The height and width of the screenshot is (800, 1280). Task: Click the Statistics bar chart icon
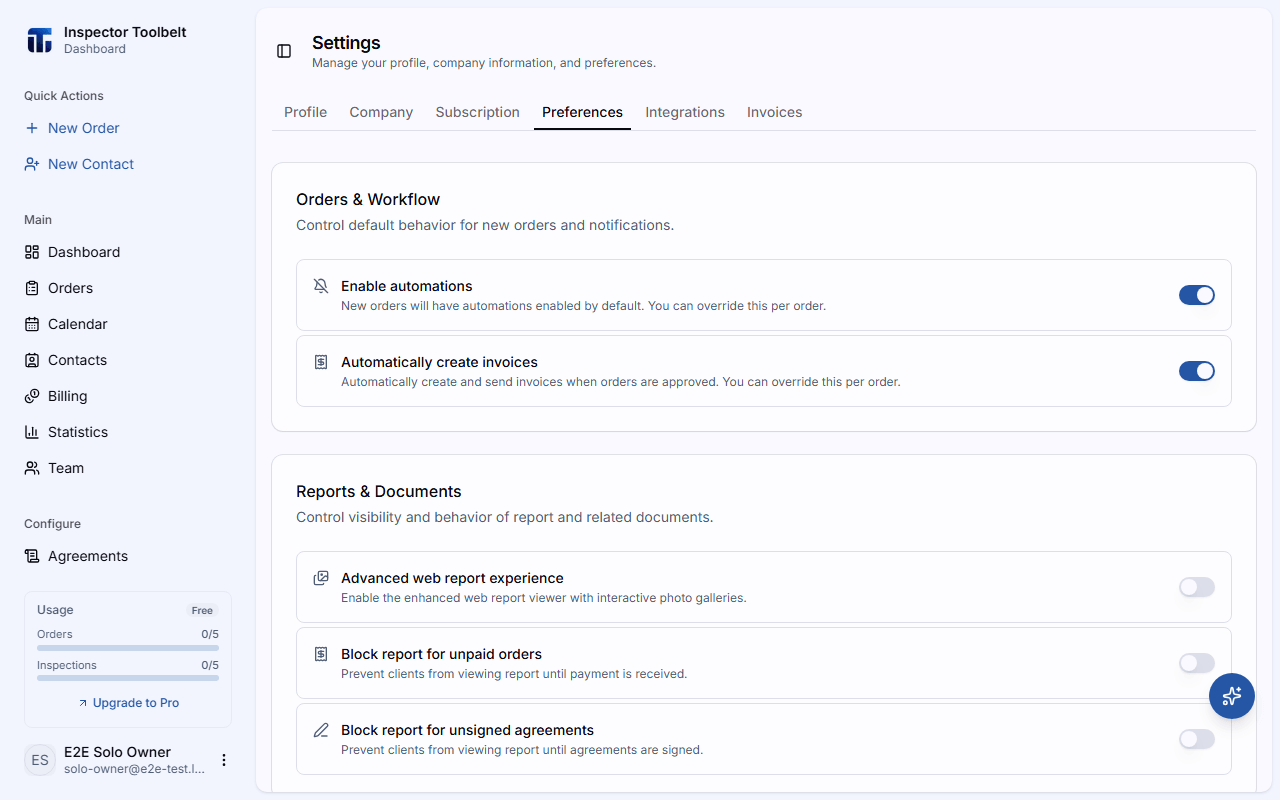click(x=32, y=432)
